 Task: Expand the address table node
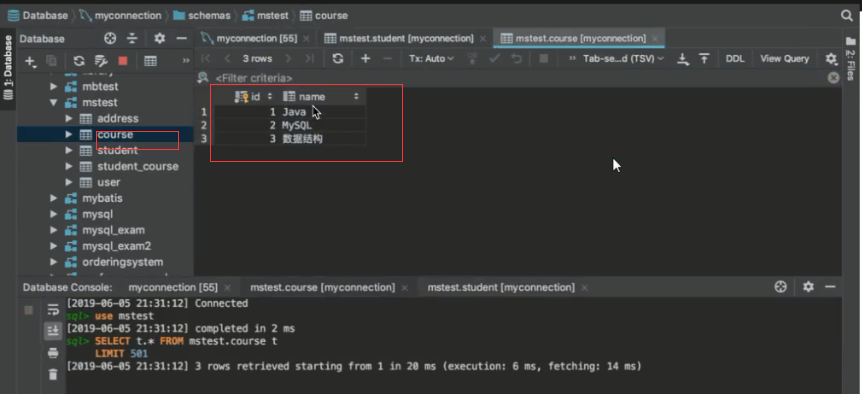click(69, 118)
